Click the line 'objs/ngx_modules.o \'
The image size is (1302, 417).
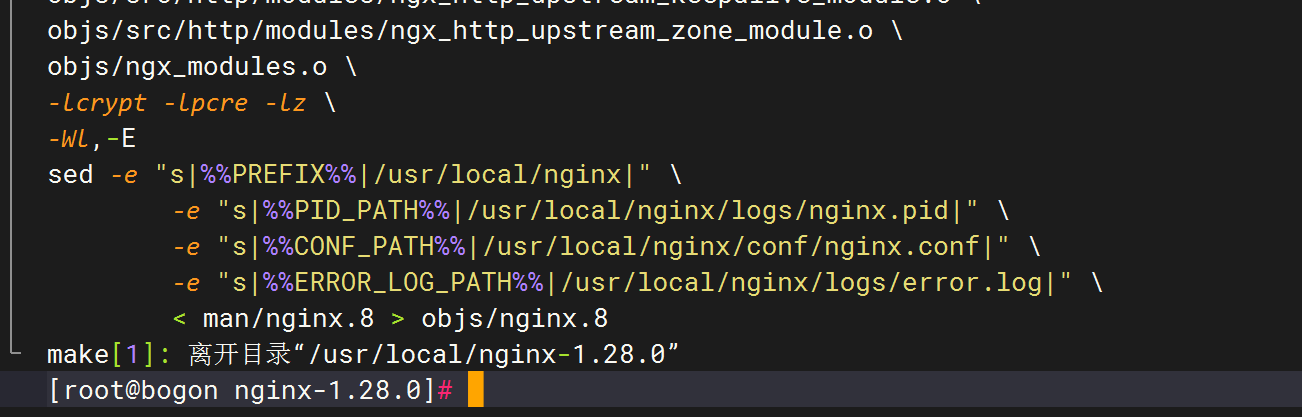click(x=201, y=67)
